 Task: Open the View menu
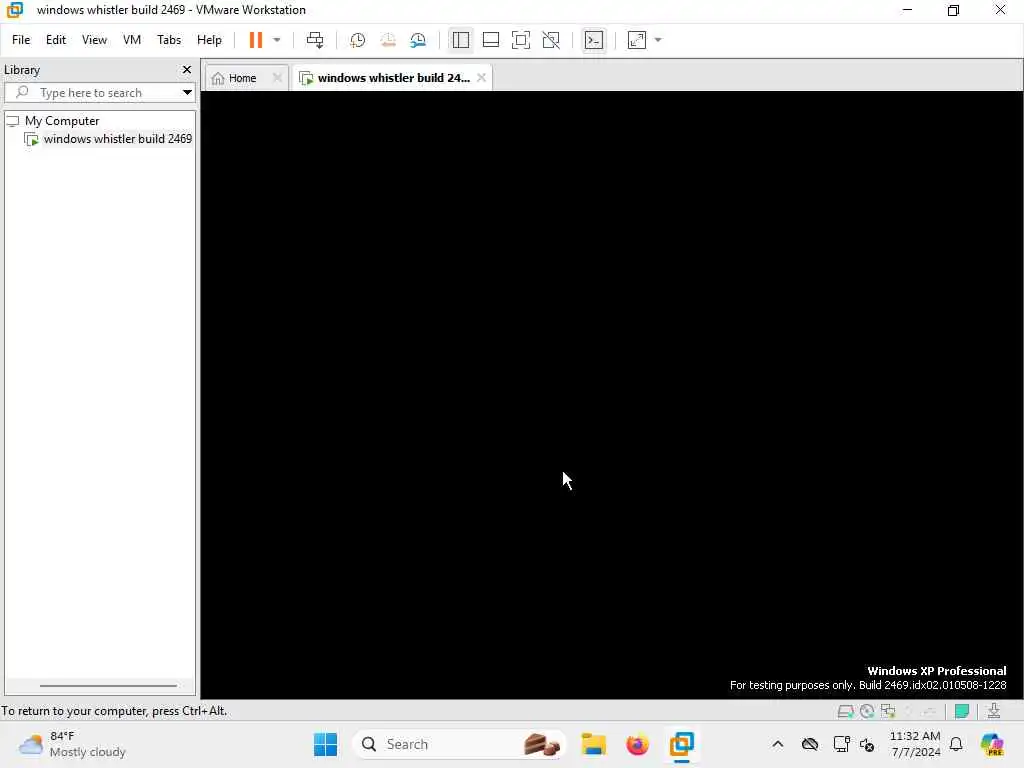94,40
